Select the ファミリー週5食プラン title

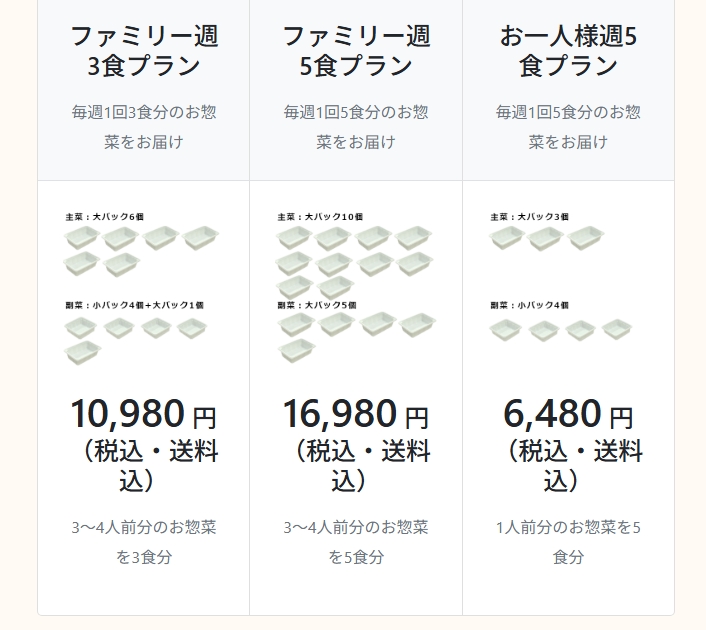pyautogui.click(x=356, y=52)
